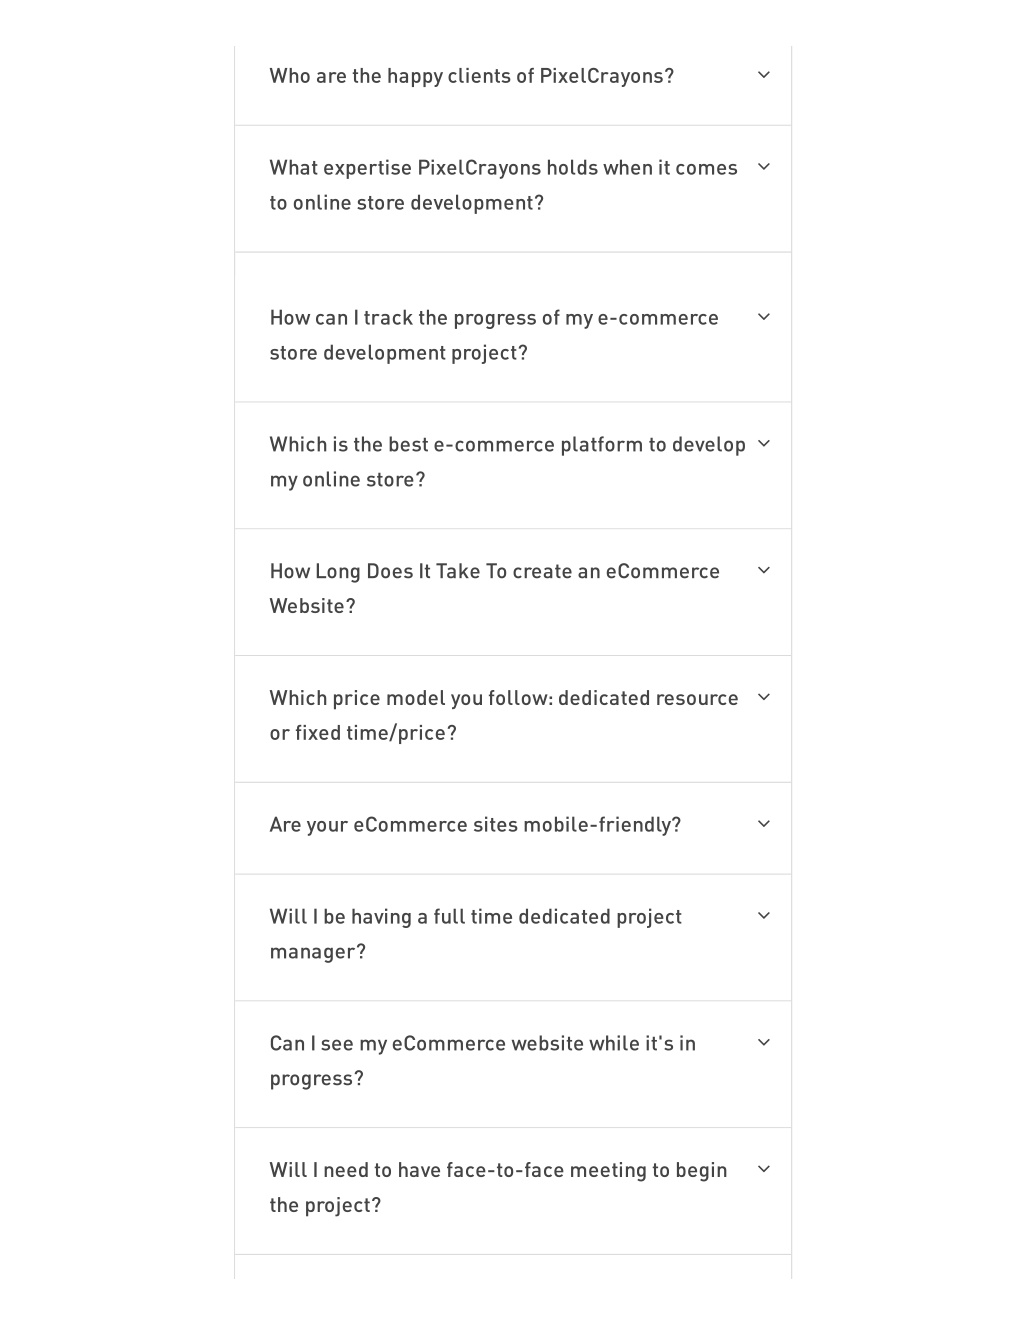Select 'What expertise PixelCrayons holds' question text
This screenshot has width=1024, height=1325.
(503, 185)
